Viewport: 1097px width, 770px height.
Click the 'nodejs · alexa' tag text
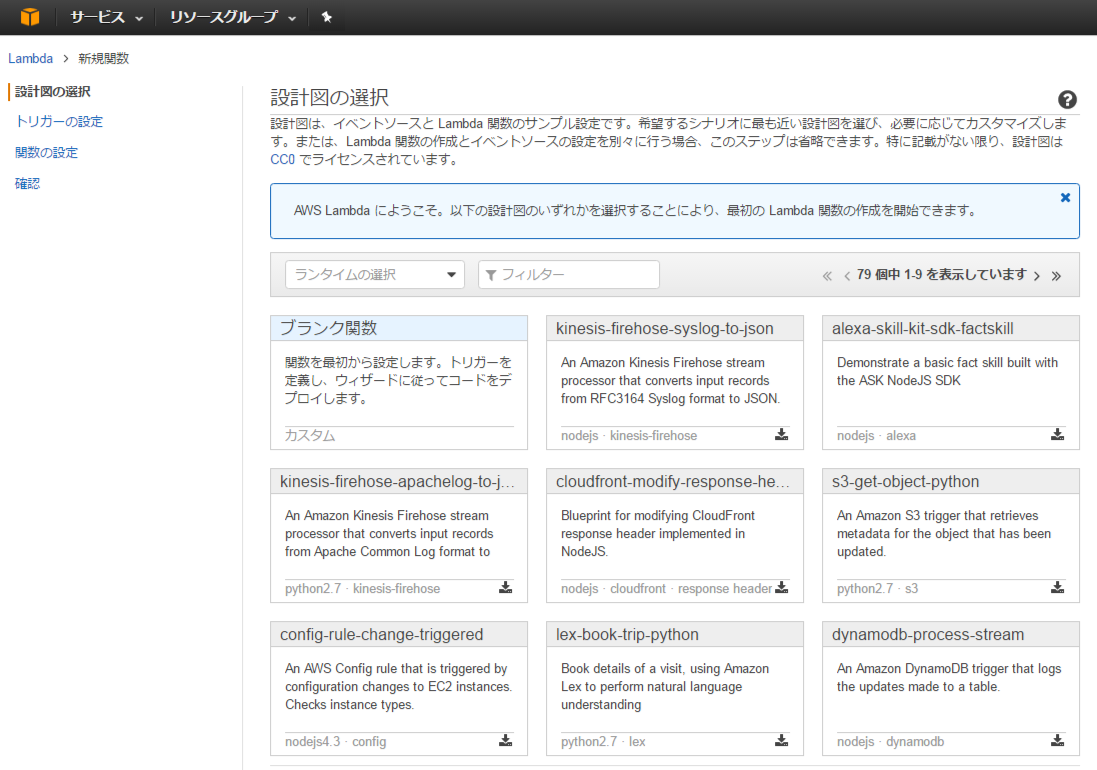click(876, 436)
